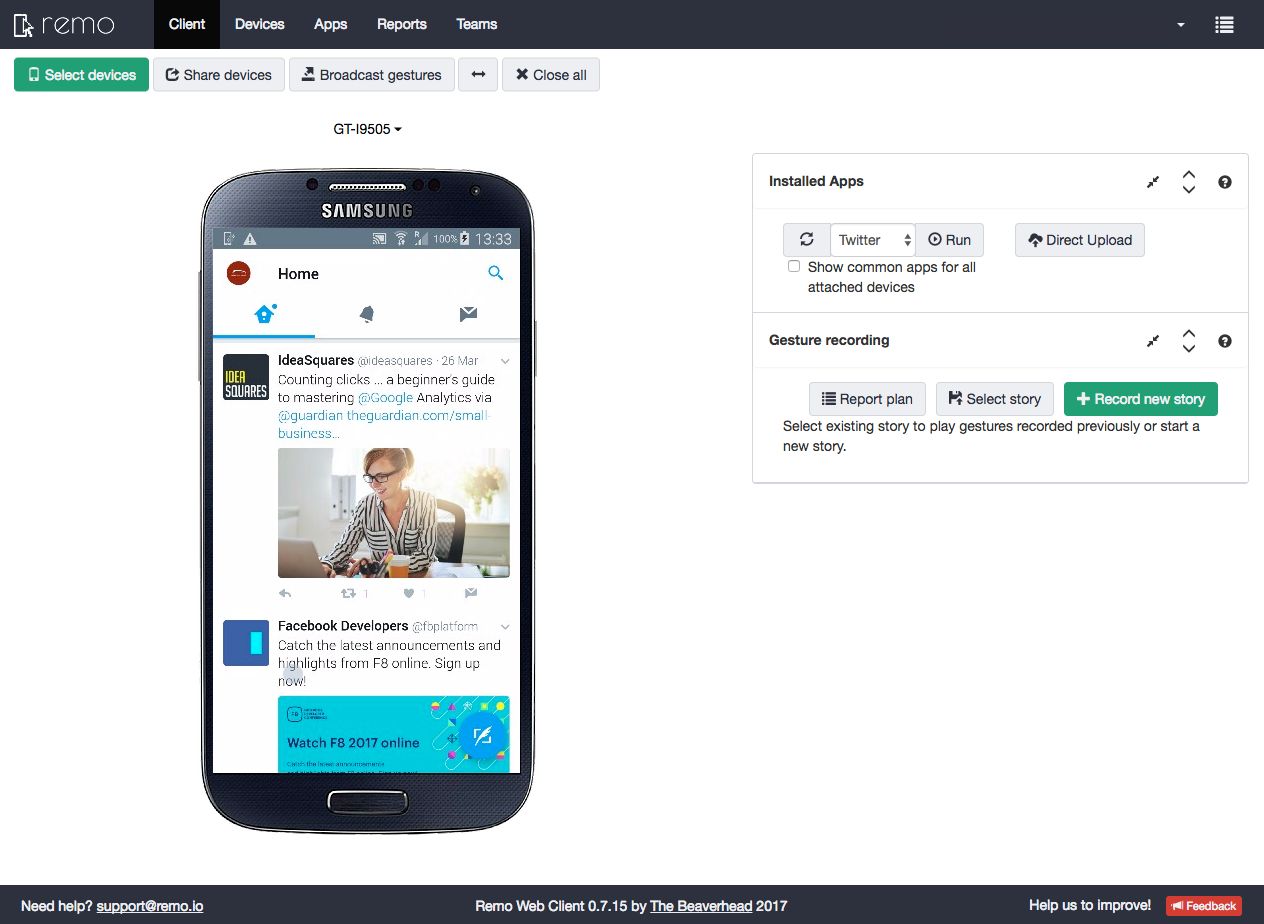Open the Reports section
This screenshot has height=924, width=1264.
[401, 24]
